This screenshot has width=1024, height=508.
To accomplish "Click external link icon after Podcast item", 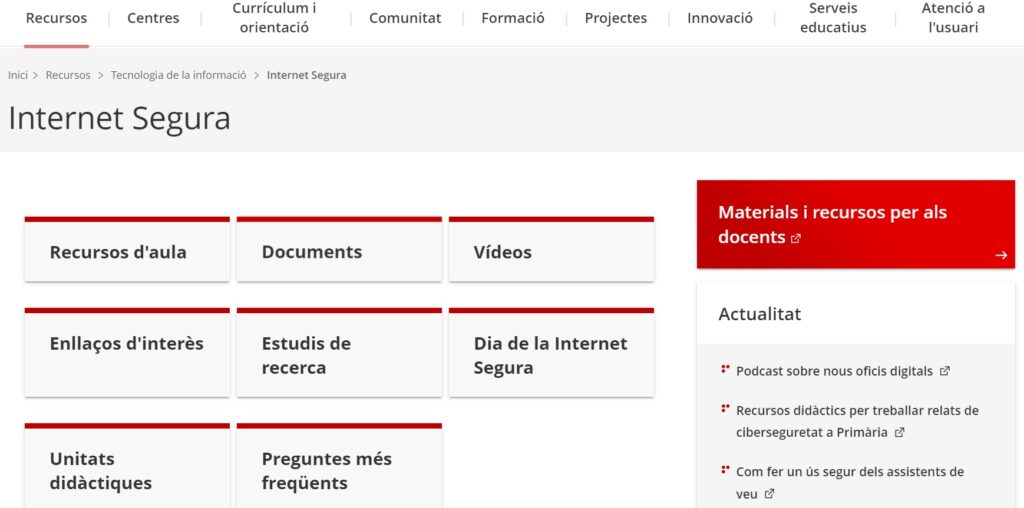I will [945, 371].
